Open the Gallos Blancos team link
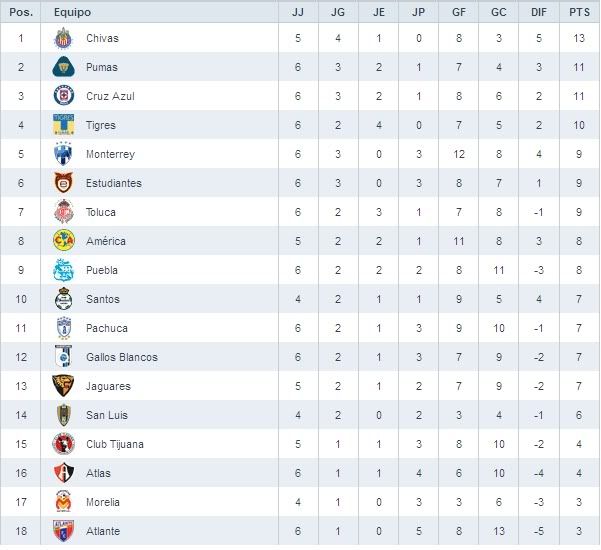601x550 pixels. point(122,357)
